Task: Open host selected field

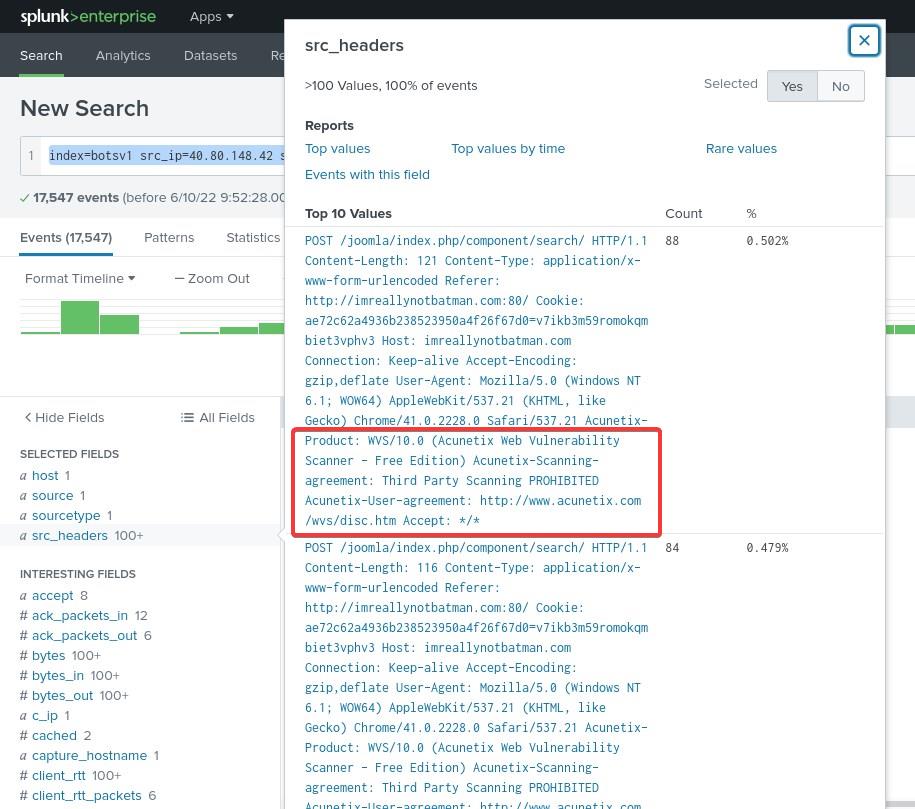Action: [x=45, y=476]
